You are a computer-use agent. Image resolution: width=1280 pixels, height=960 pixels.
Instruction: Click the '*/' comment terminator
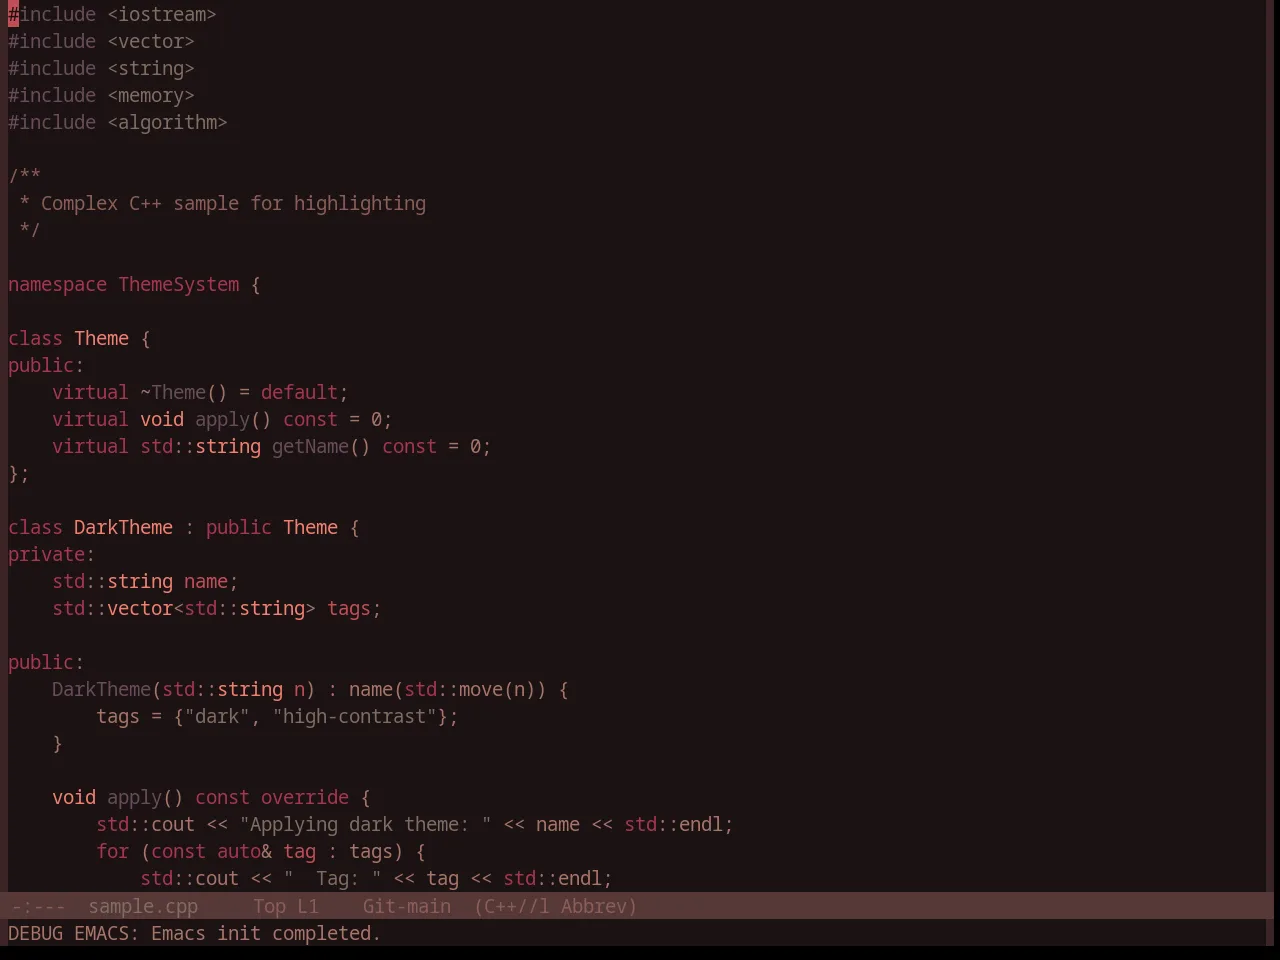click(x=30, y=230)
